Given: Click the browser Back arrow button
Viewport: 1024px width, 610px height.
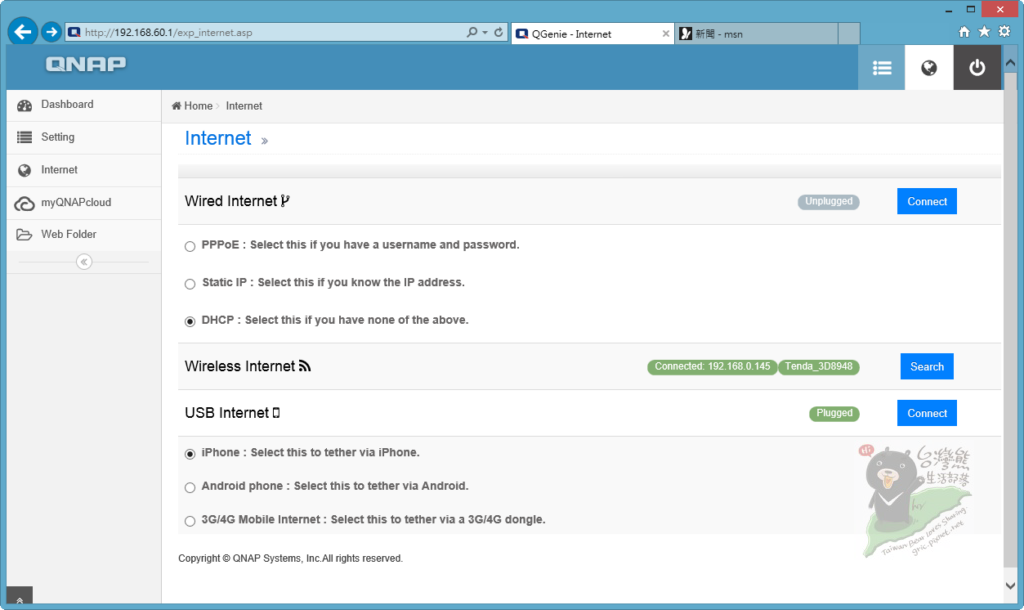Looking at the screenshot, I should click(x=23, y=31).
